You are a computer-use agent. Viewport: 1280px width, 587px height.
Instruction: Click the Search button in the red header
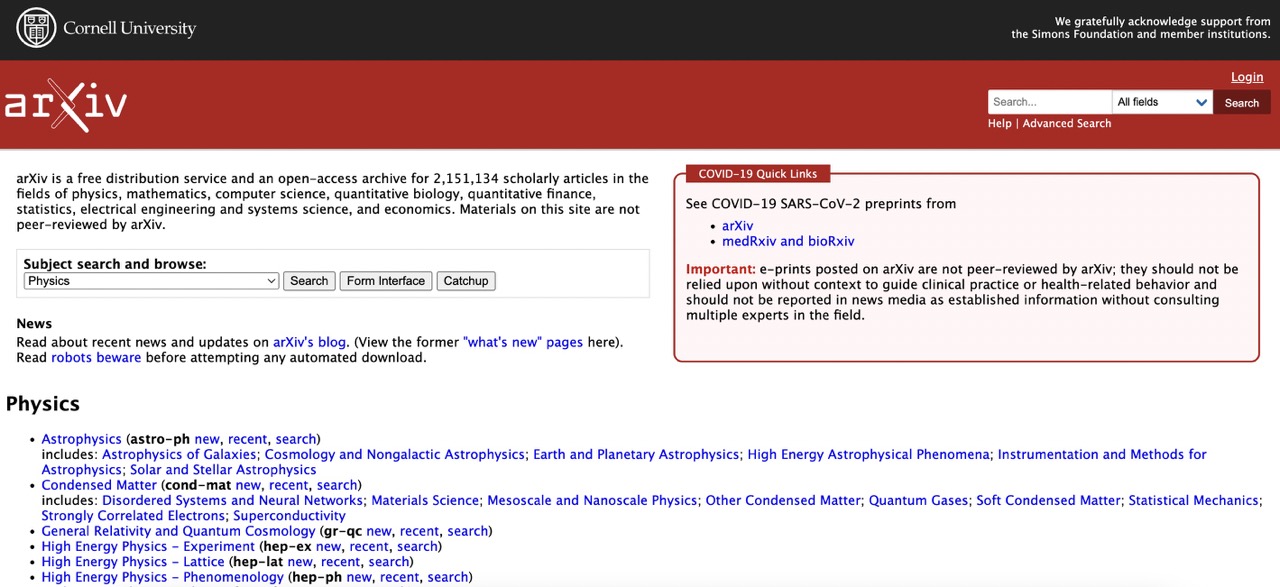click(x=1242, y=102)
